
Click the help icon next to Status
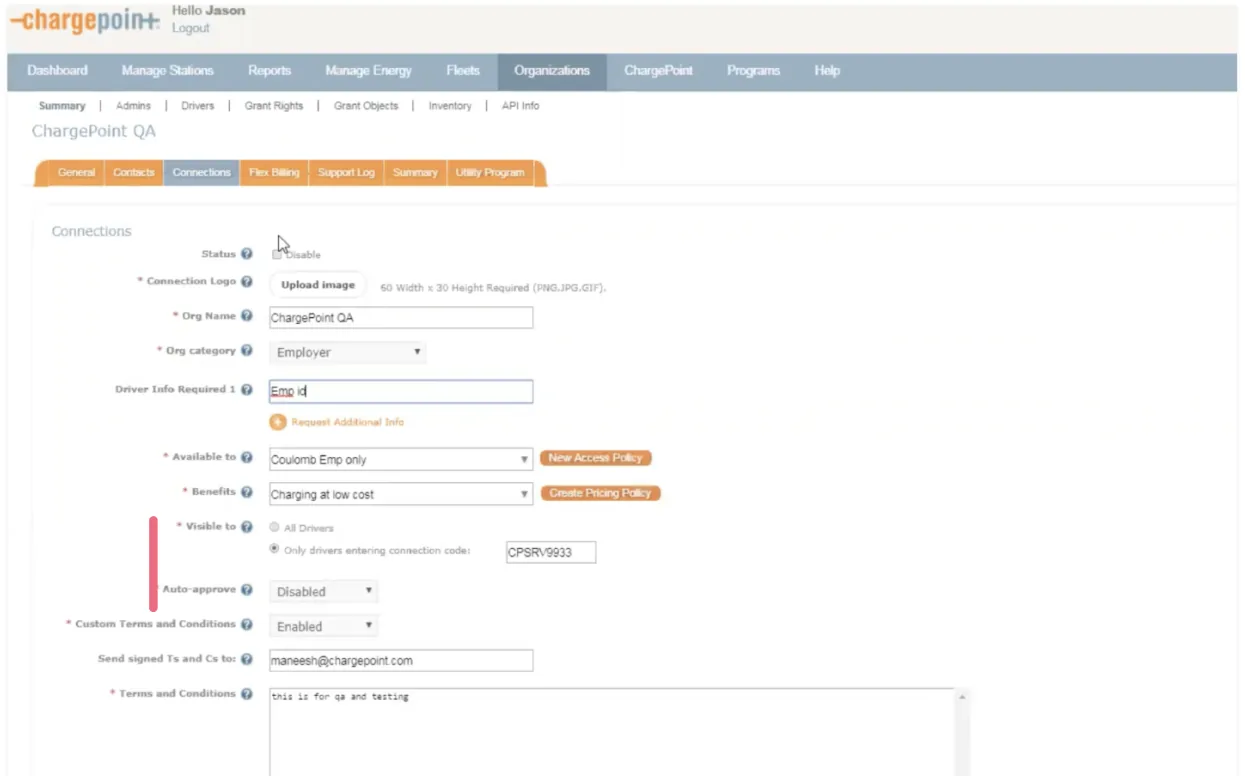(x=246, y=254)
